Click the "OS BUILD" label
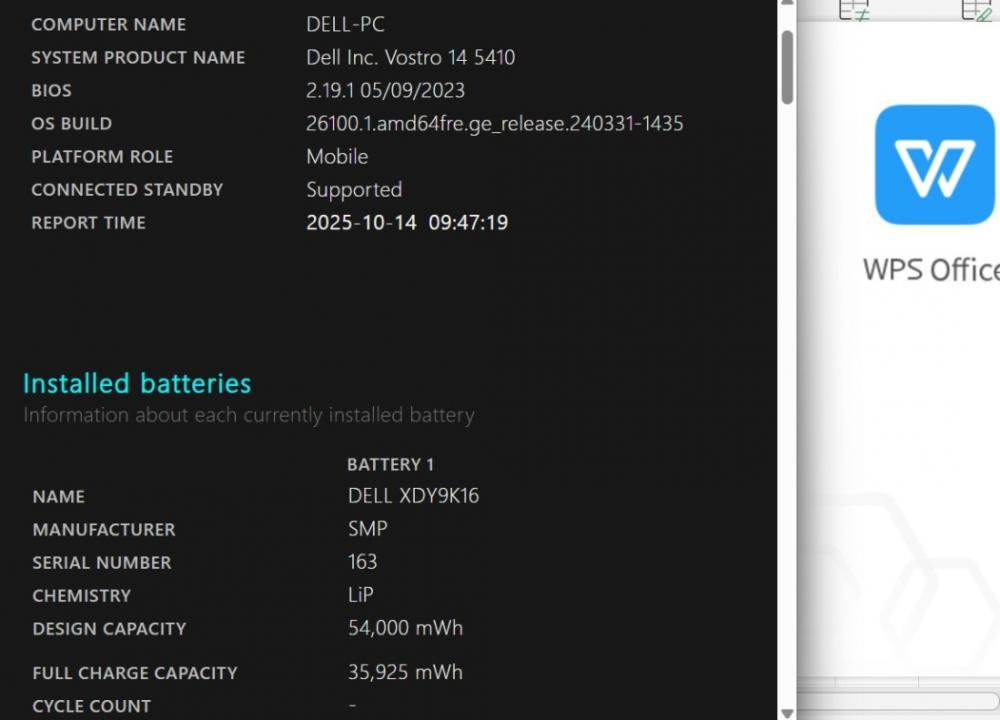This screenshot has width=1000, height=720. (71, 124)
